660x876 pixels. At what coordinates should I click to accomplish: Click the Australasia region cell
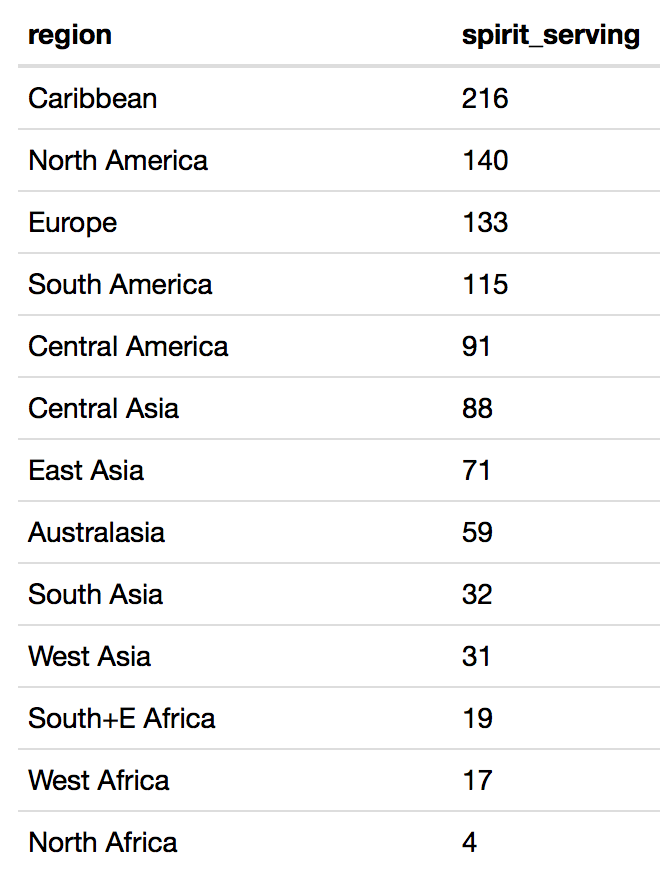(x=97, y=533)
